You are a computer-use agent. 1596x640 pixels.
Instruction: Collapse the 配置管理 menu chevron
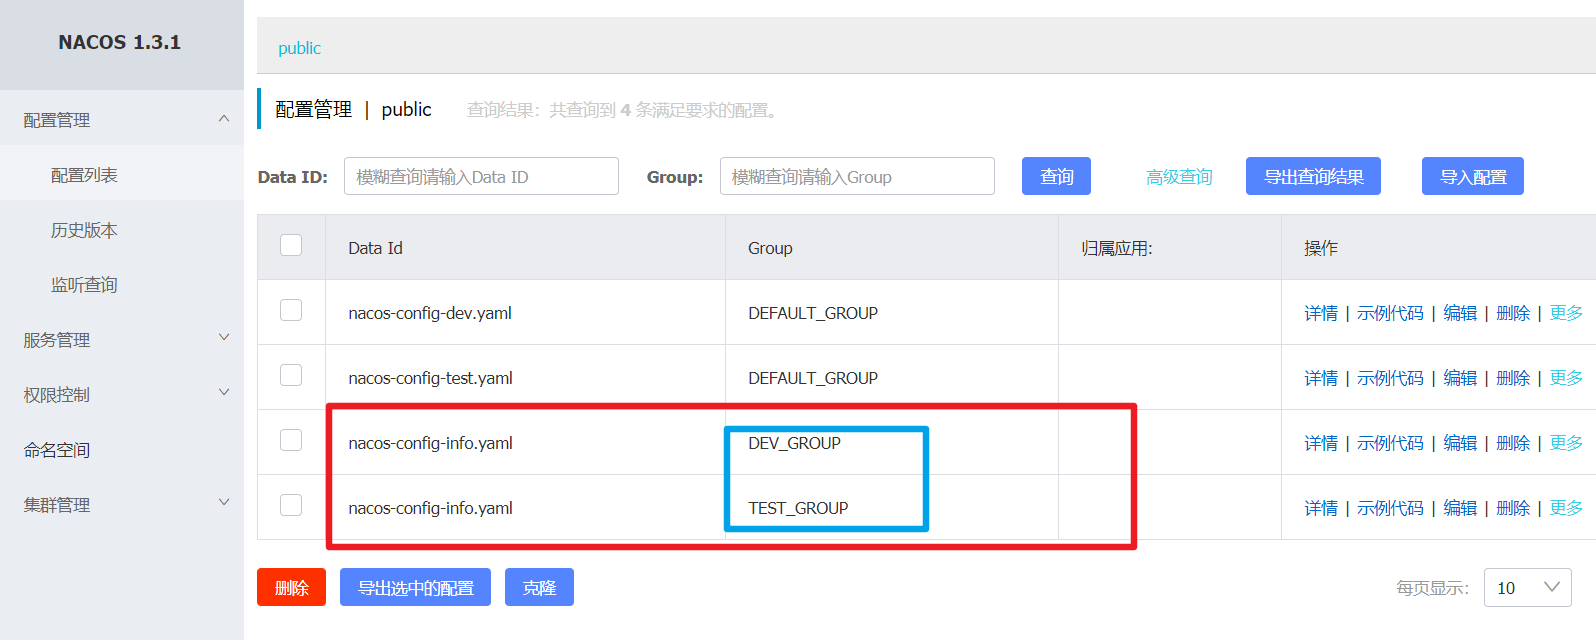(224, 119)
